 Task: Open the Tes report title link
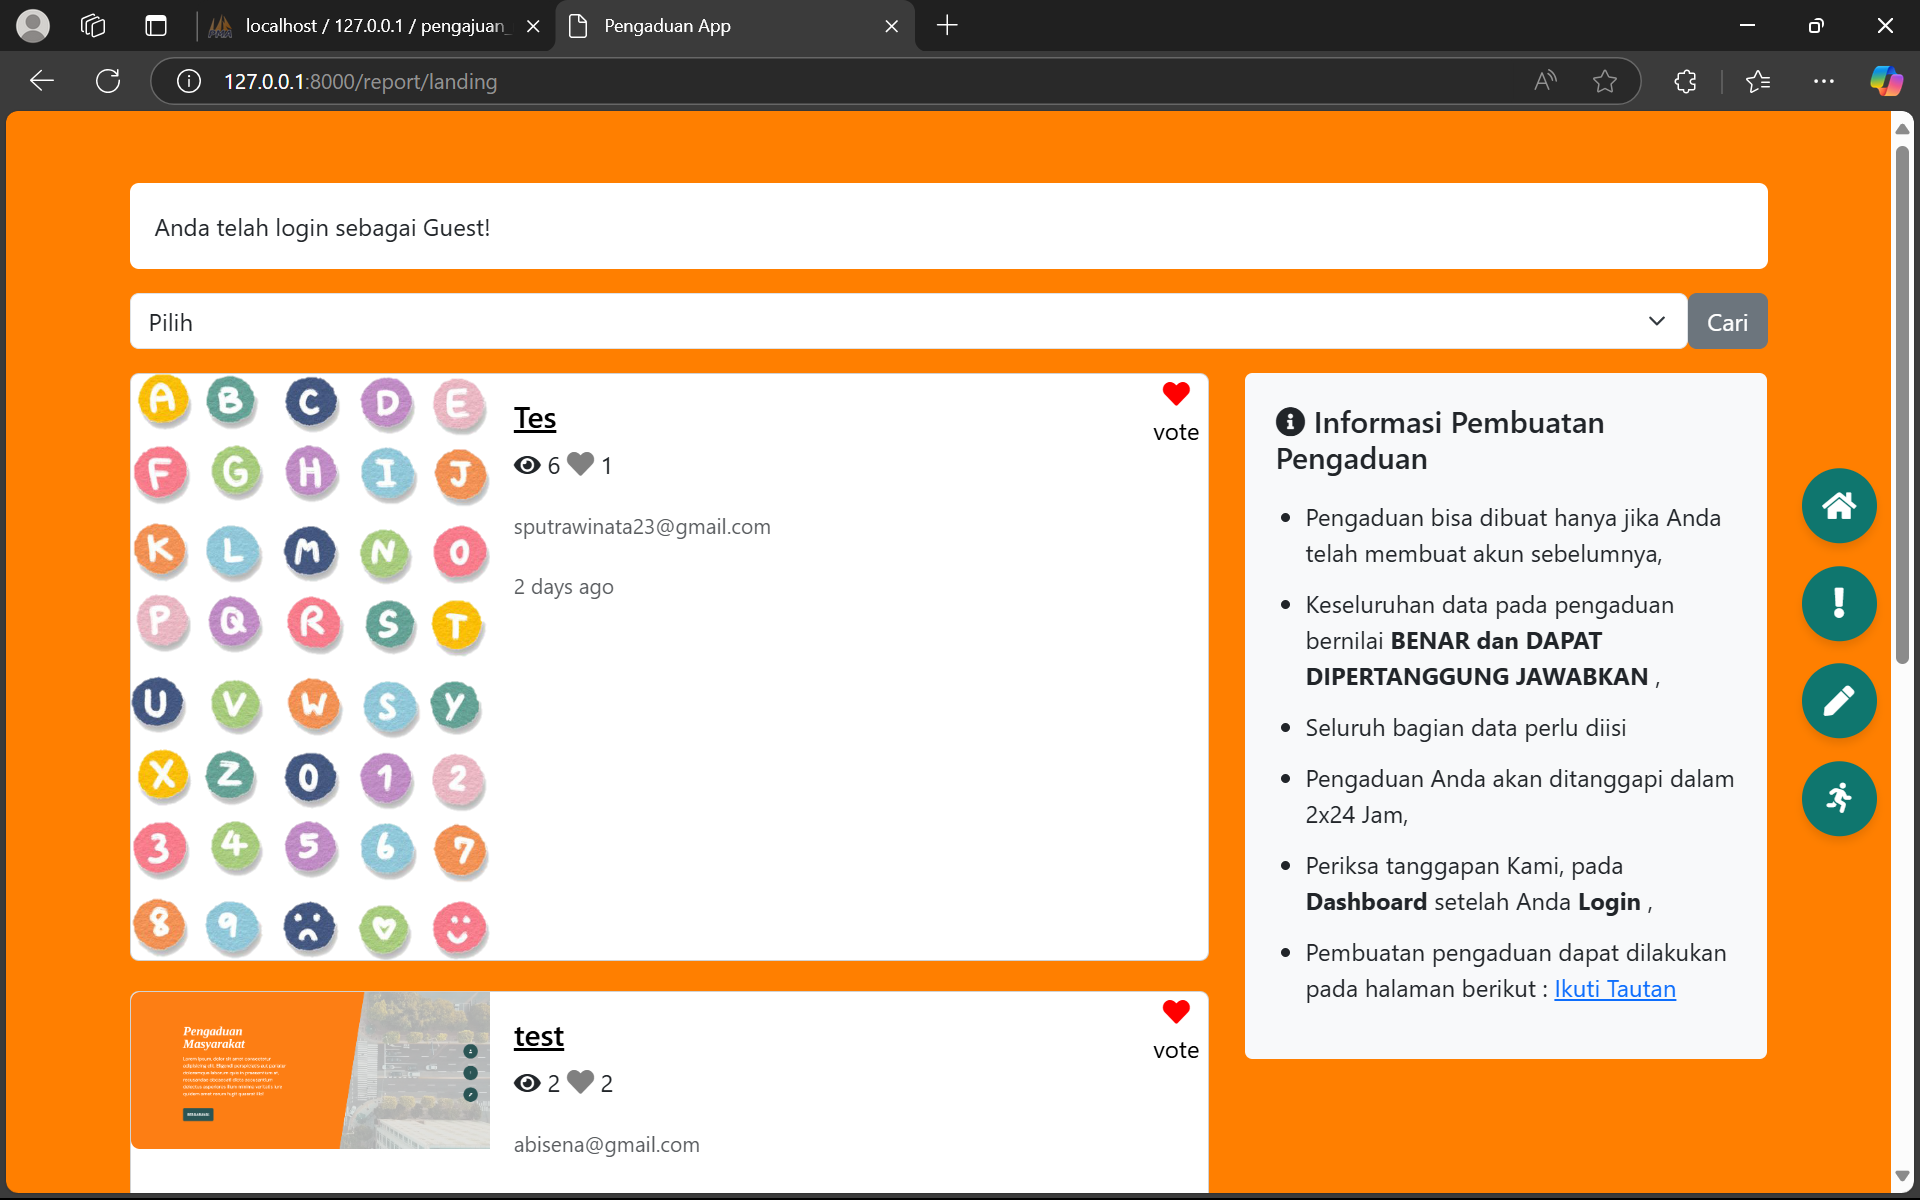[x=534, y=418]
